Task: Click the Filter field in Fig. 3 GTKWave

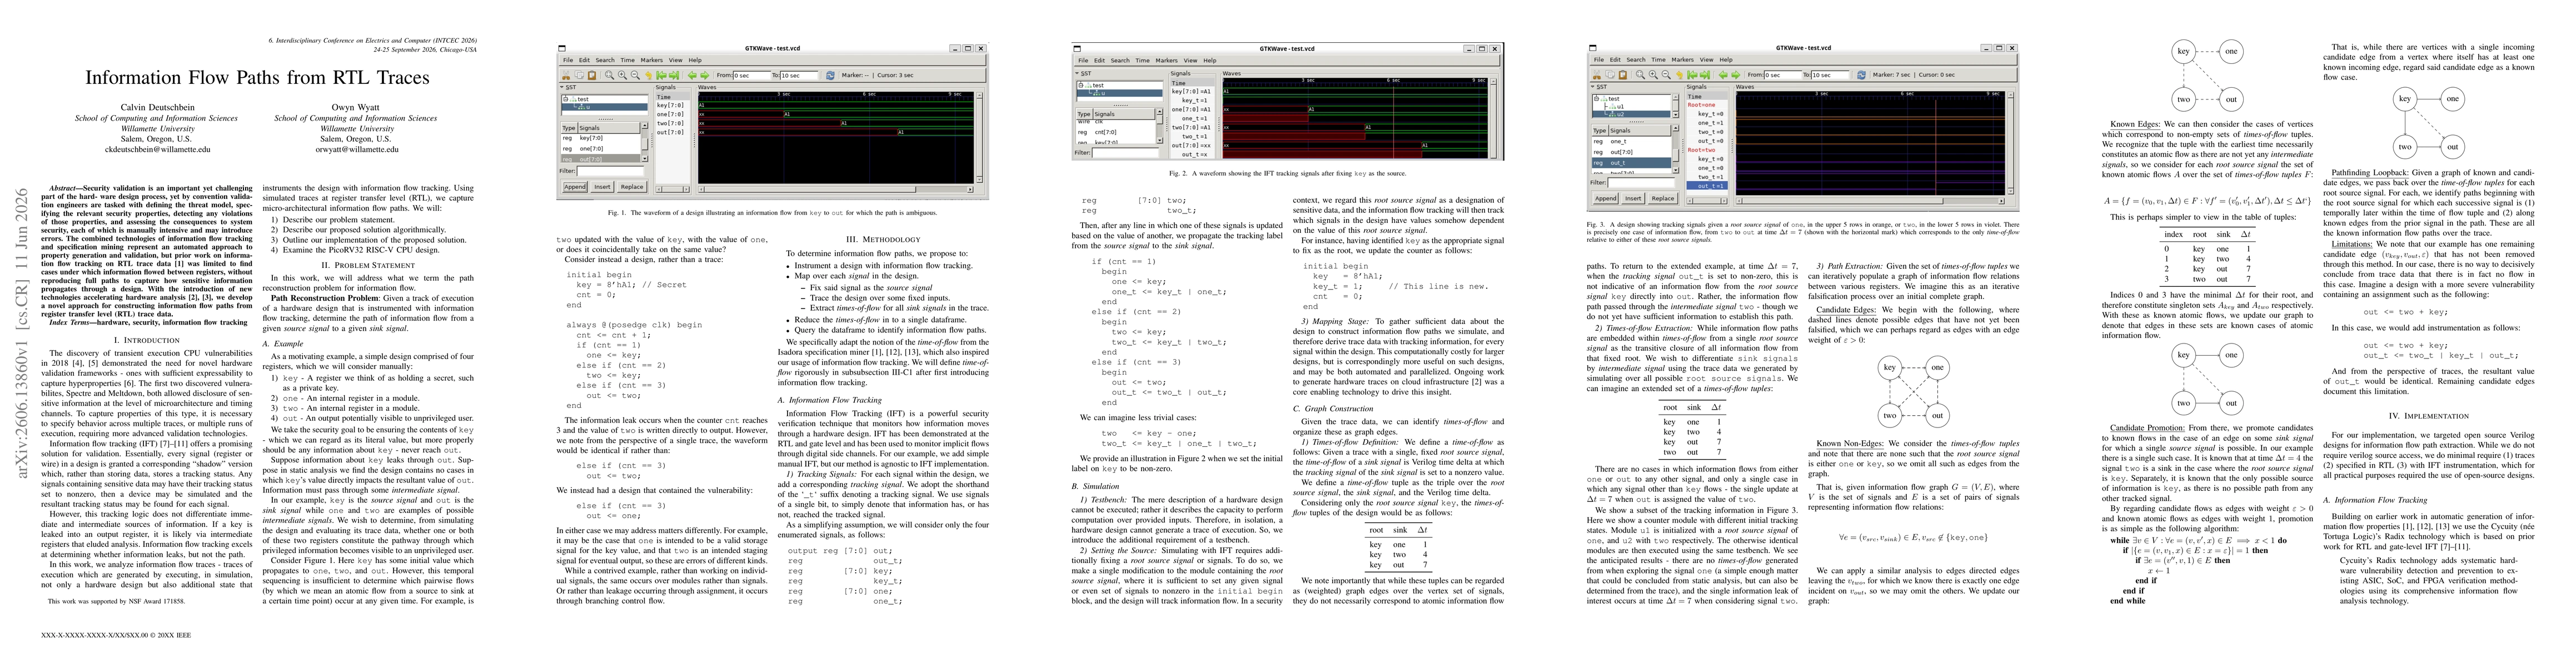Action: point(1641,183)
